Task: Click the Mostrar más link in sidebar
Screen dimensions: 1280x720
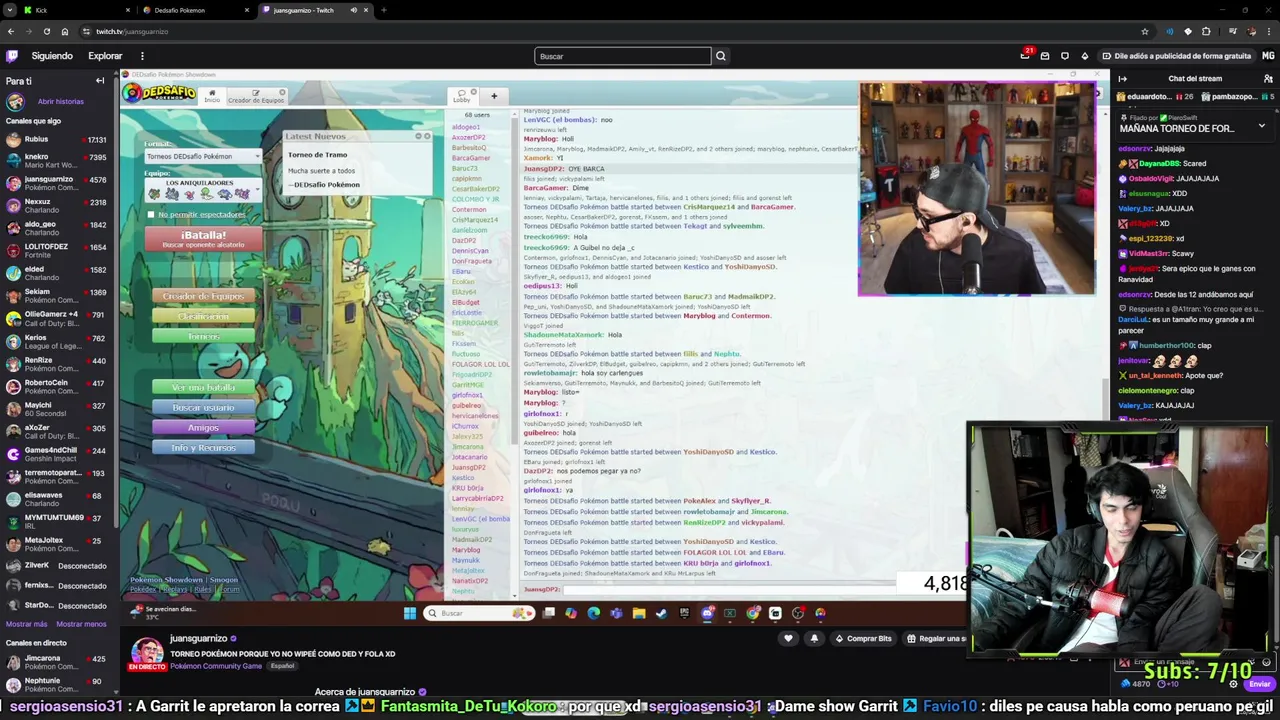Action: 26,624
